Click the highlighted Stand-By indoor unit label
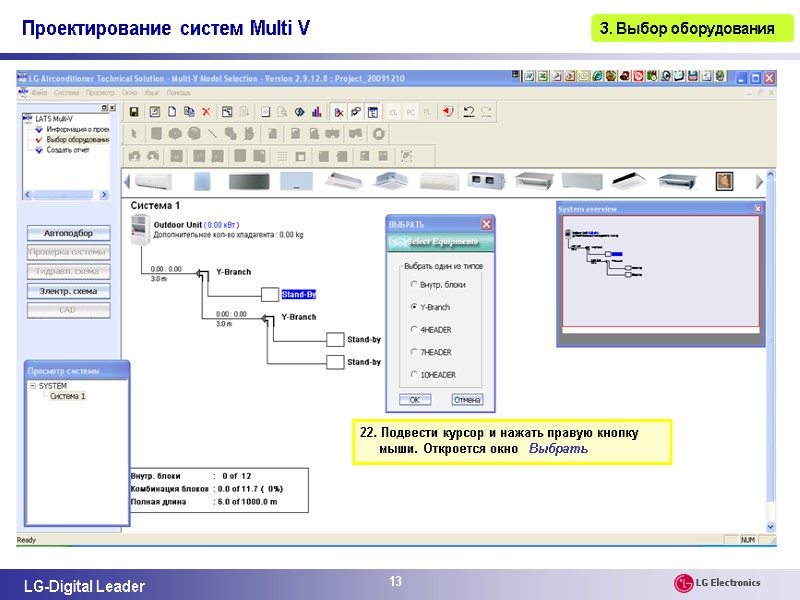This screenshot has width=800, height=600. click(x=298, y=294)
